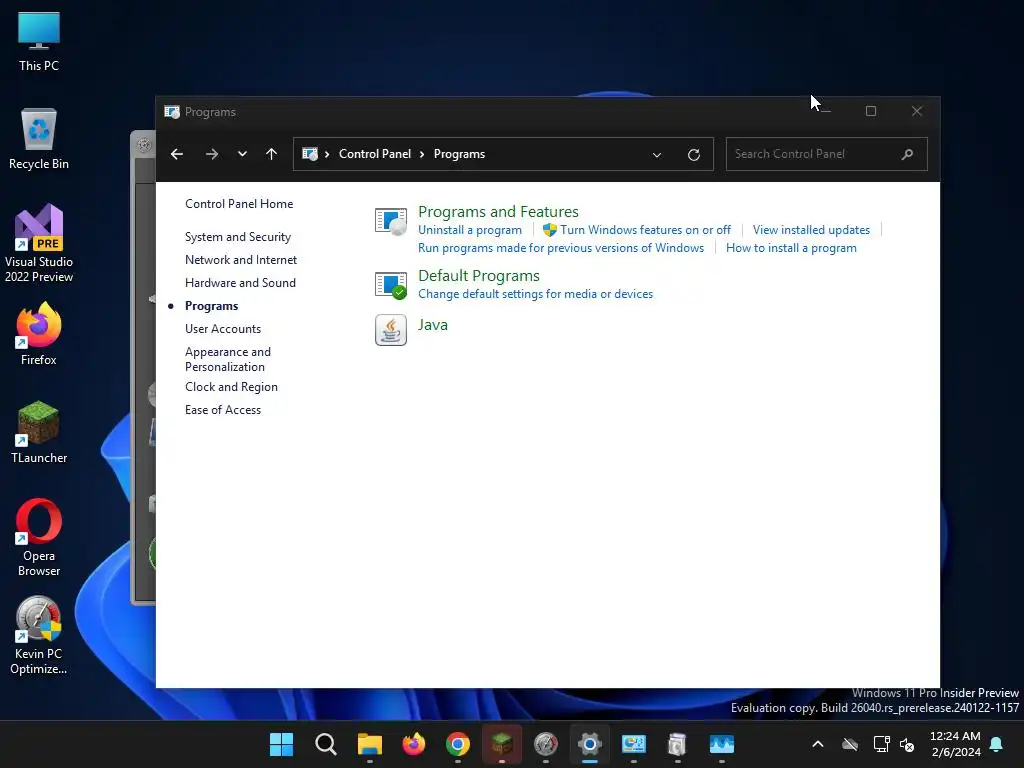Open Google Chrome from taskbar
Screen dimensions: 1024x768
(x=458, y=744)
